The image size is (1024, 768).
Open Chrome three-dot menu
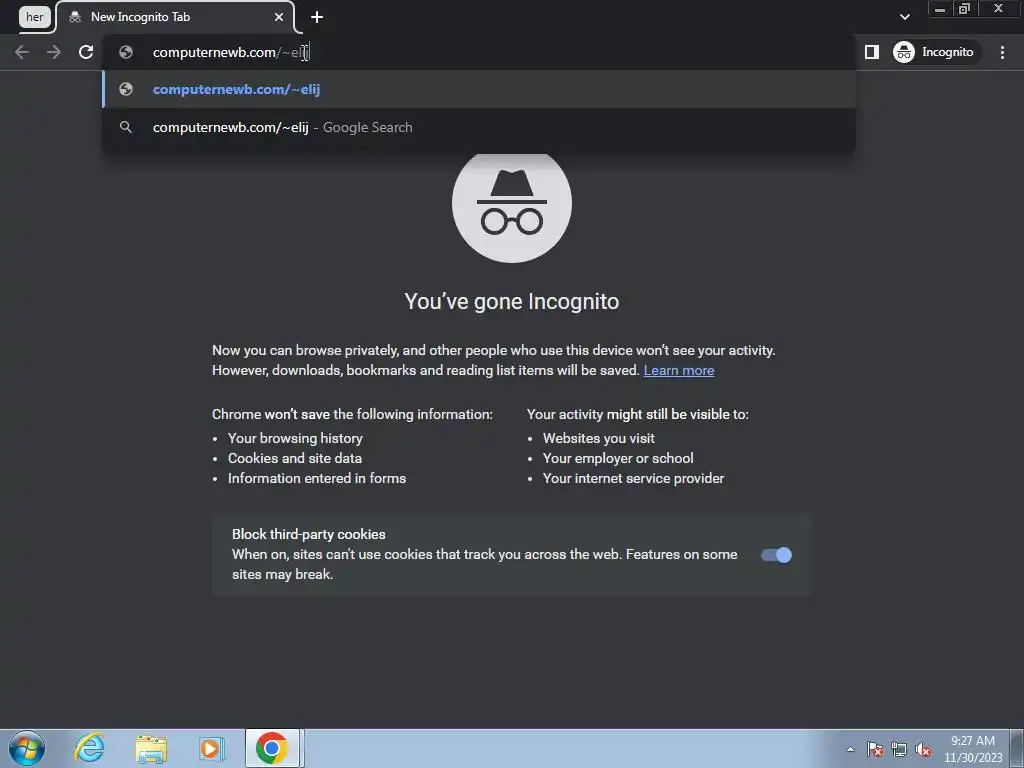coord(1002,52)
